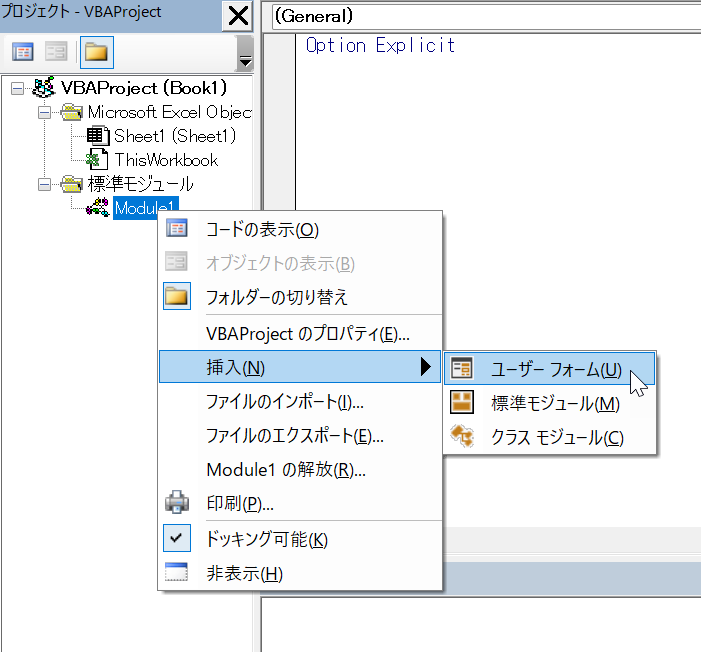Choose フォルダーの切り替え menu entry
The height and width of the screenshot is (652, 701).
pyautogui.click(x=300, y=296)
